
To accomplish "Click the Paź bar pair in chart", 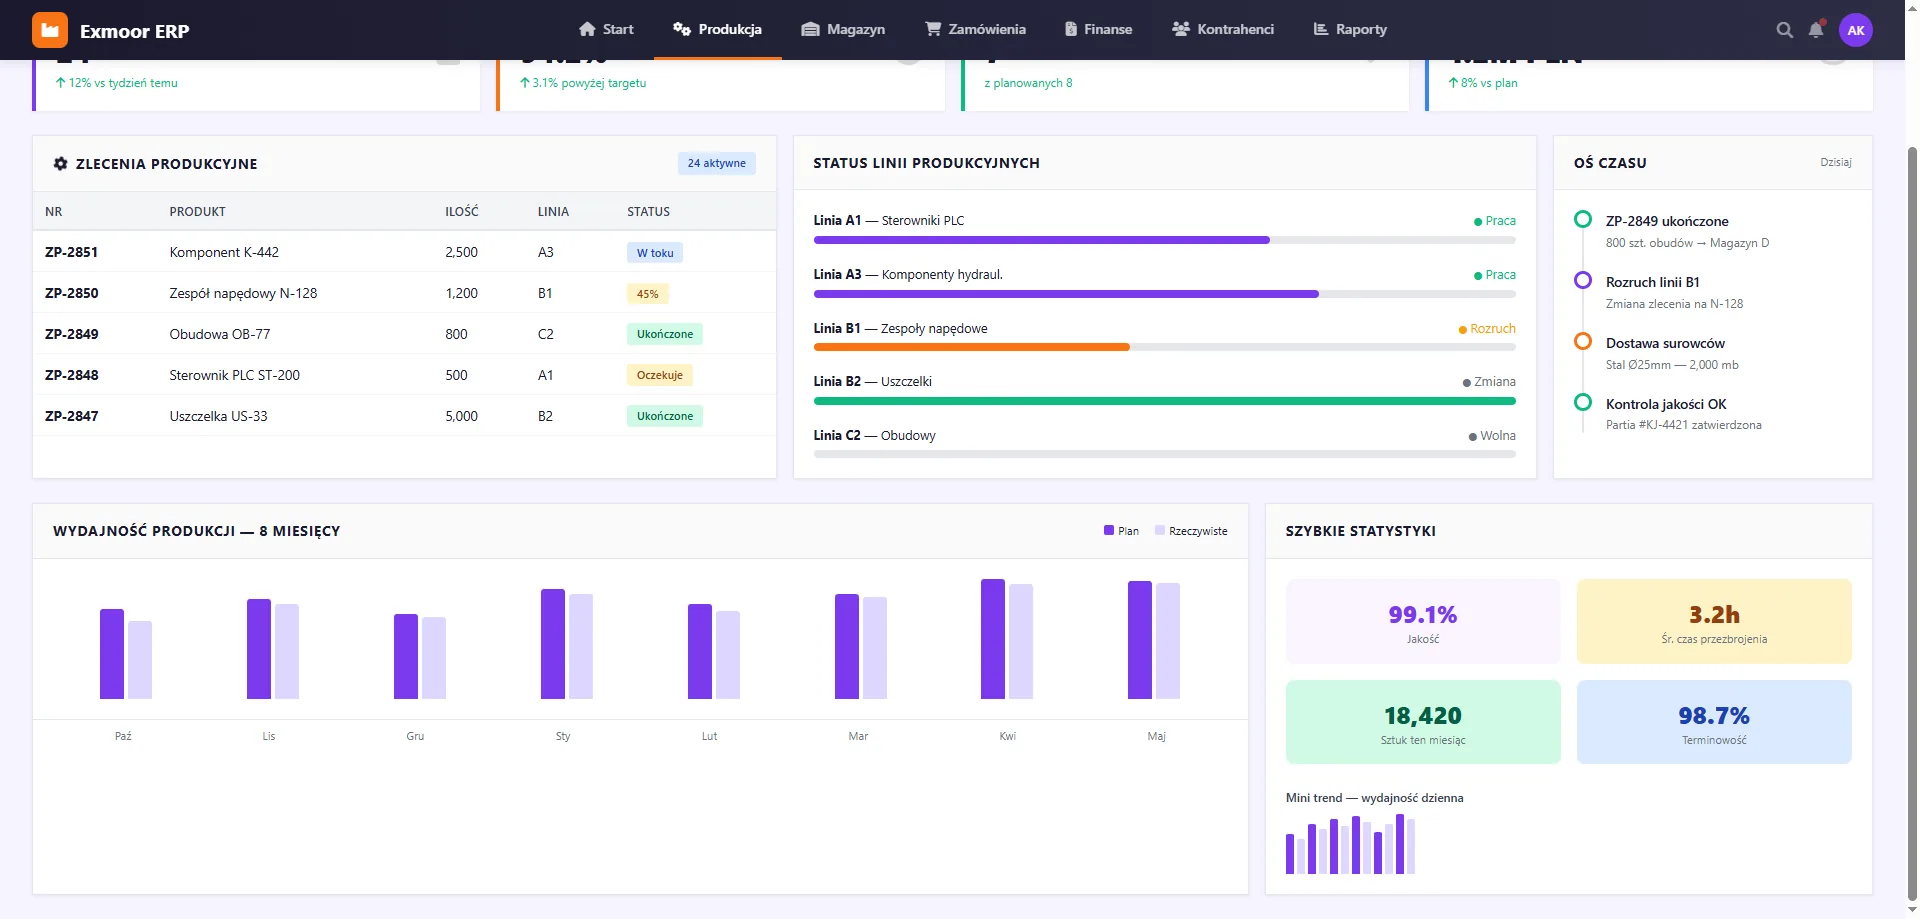I will coord(126,654).
